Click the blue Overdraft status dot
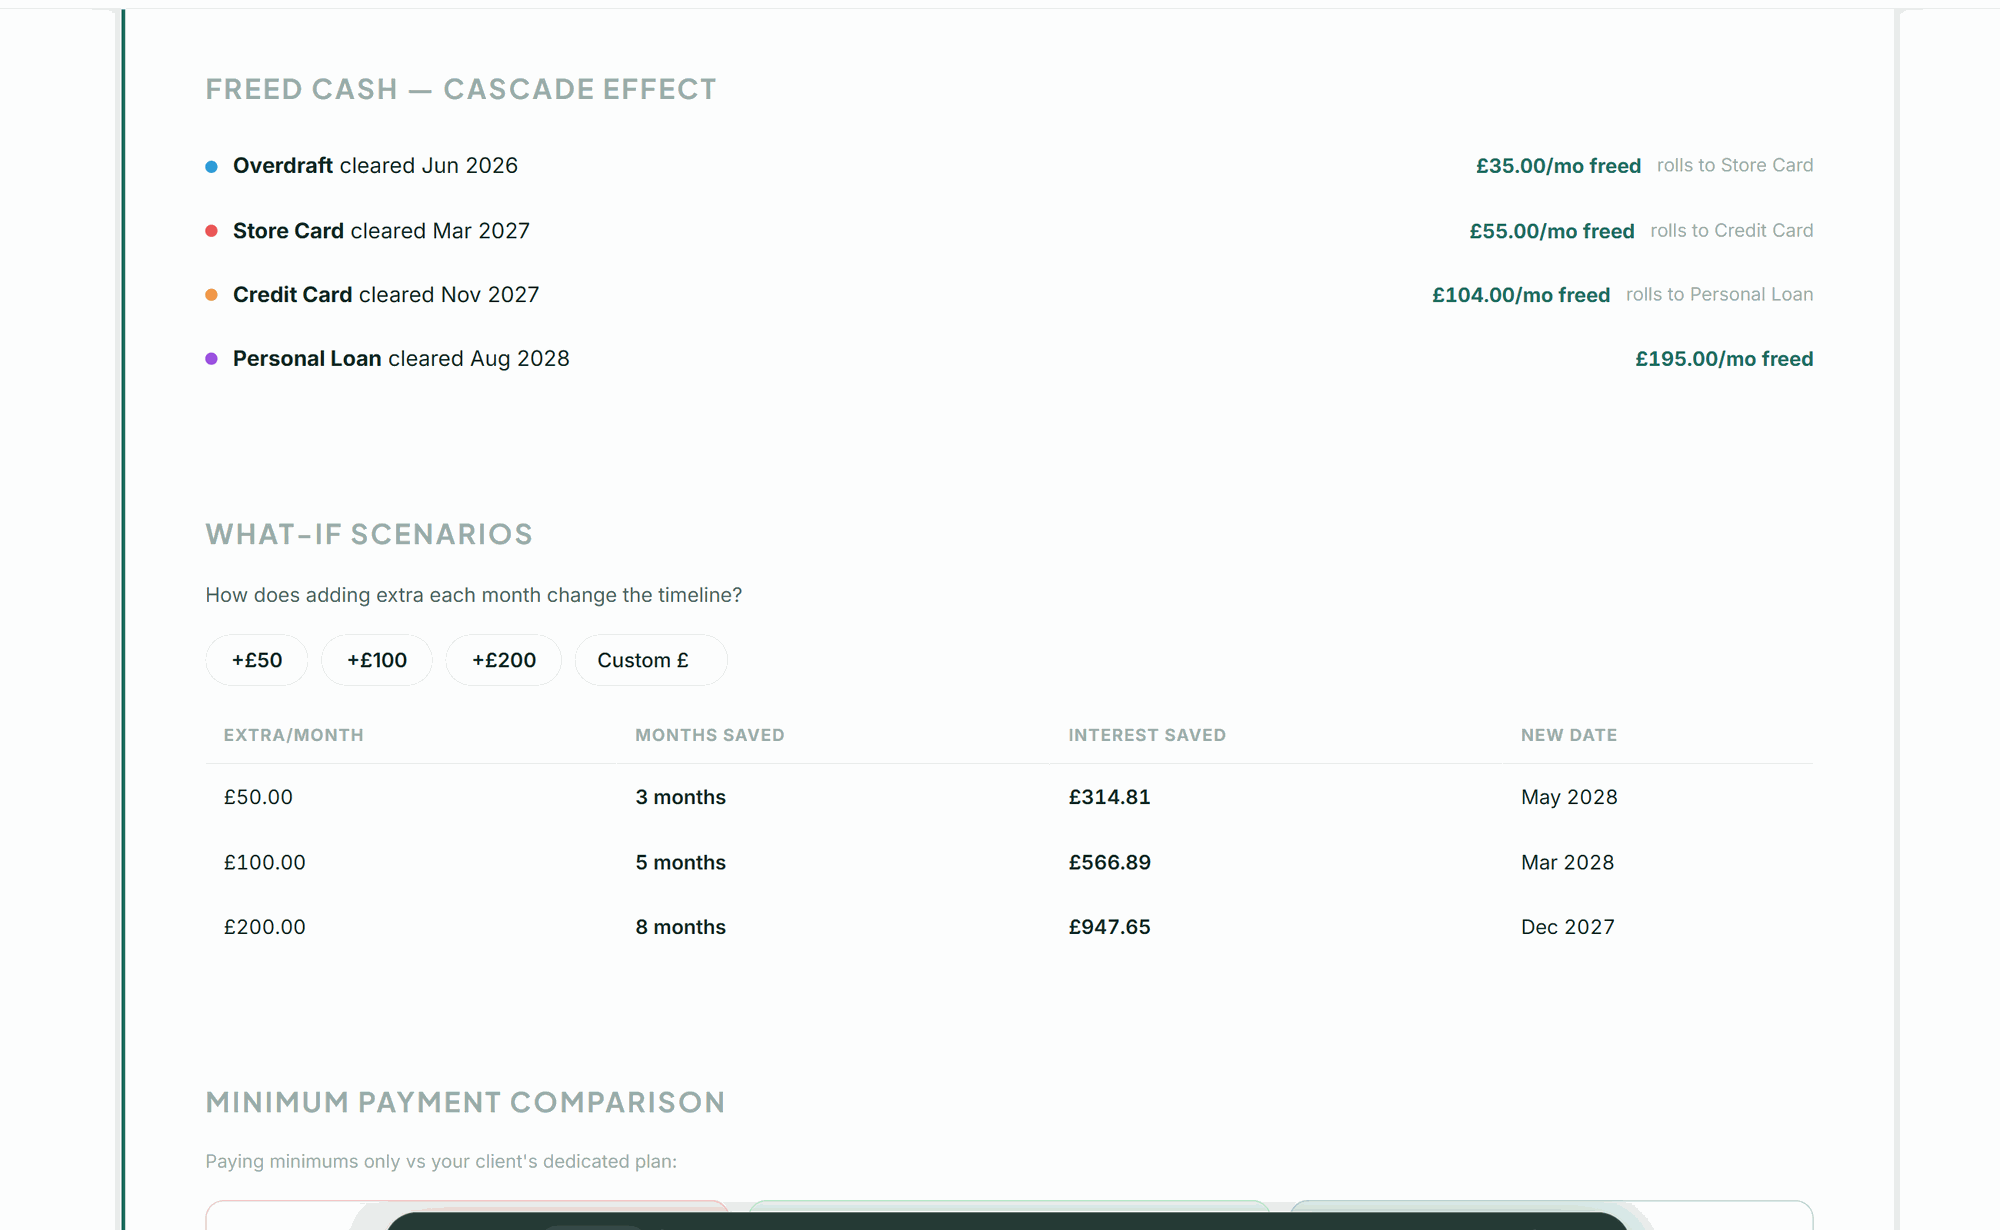2000x1230 pixels. (212, 166)
